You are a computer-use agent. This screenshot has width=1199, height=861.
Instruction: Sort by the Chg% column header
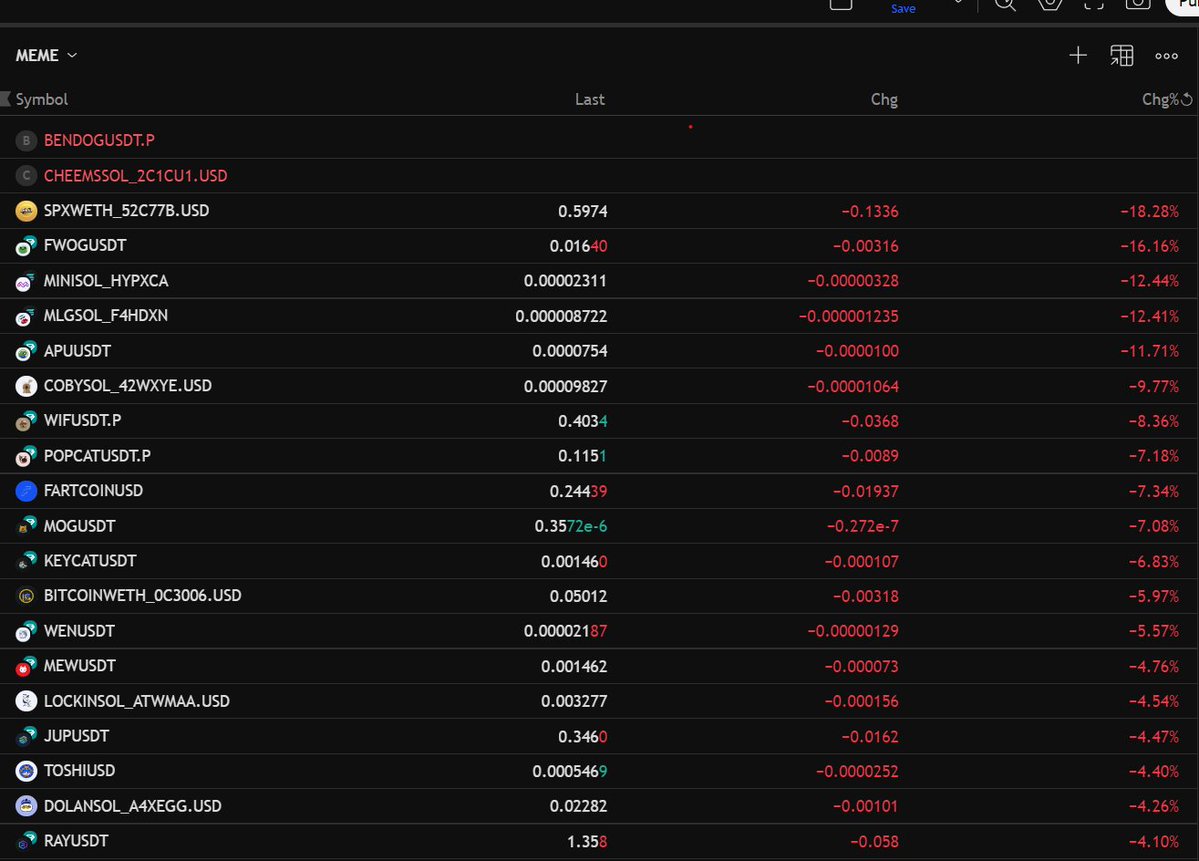click(1159, 100)
